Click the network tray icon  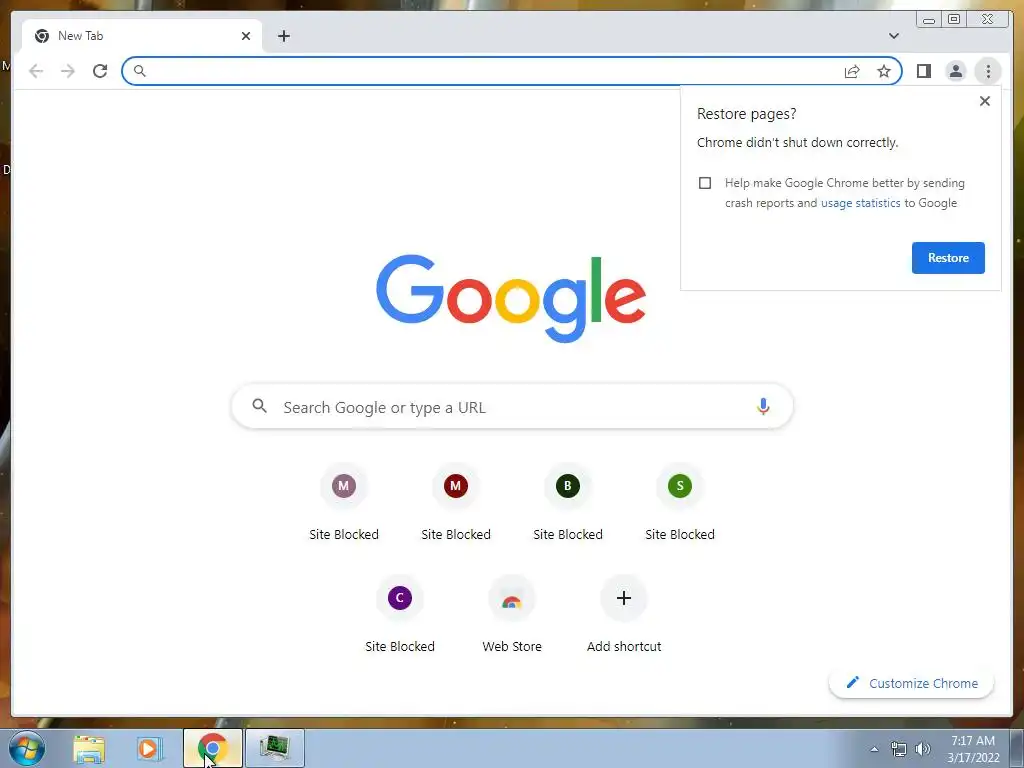pyautogui.click(x=899, y=750)
